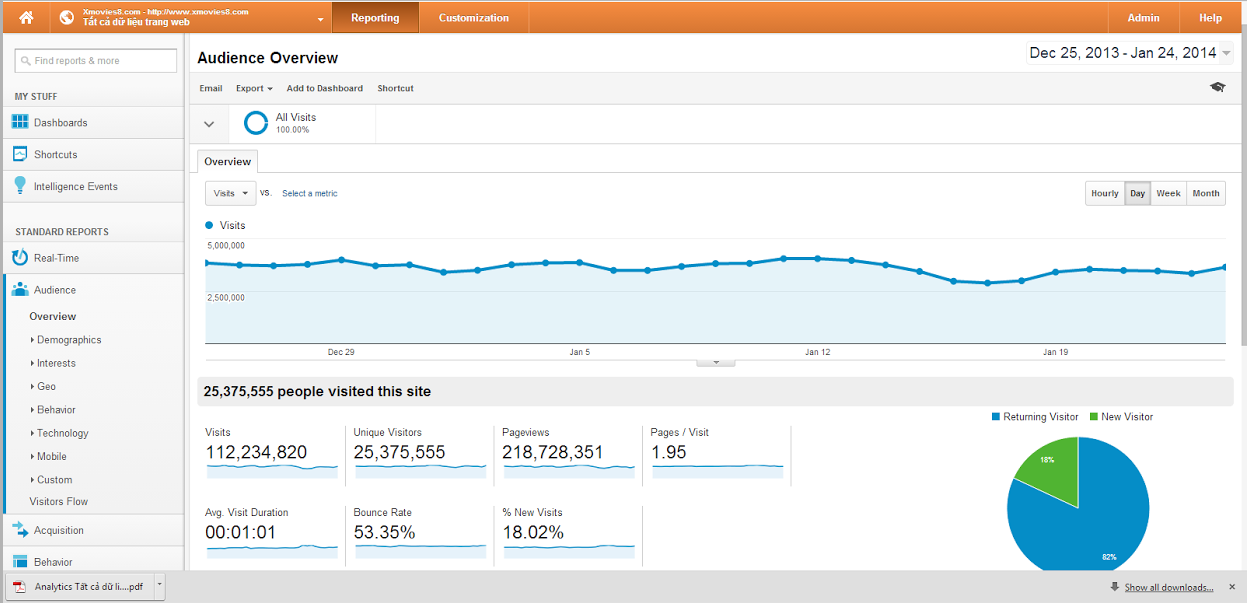Click Add to Dashboard button
The image size is (1247, 603).
(324, 88)
